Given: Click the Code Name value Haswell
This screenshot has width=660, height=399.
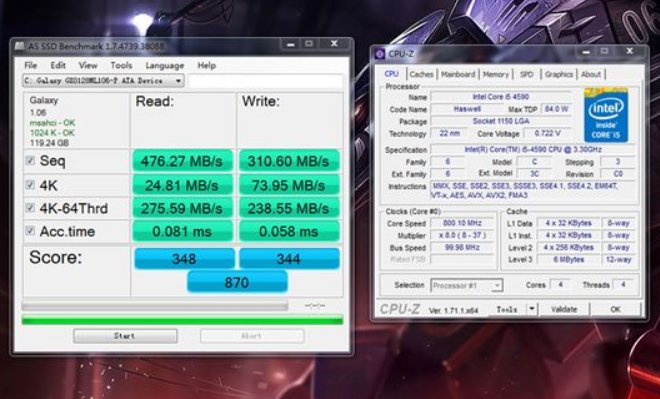Looking at the screenshot, I should pyautogui.click(x=467, y=109).
